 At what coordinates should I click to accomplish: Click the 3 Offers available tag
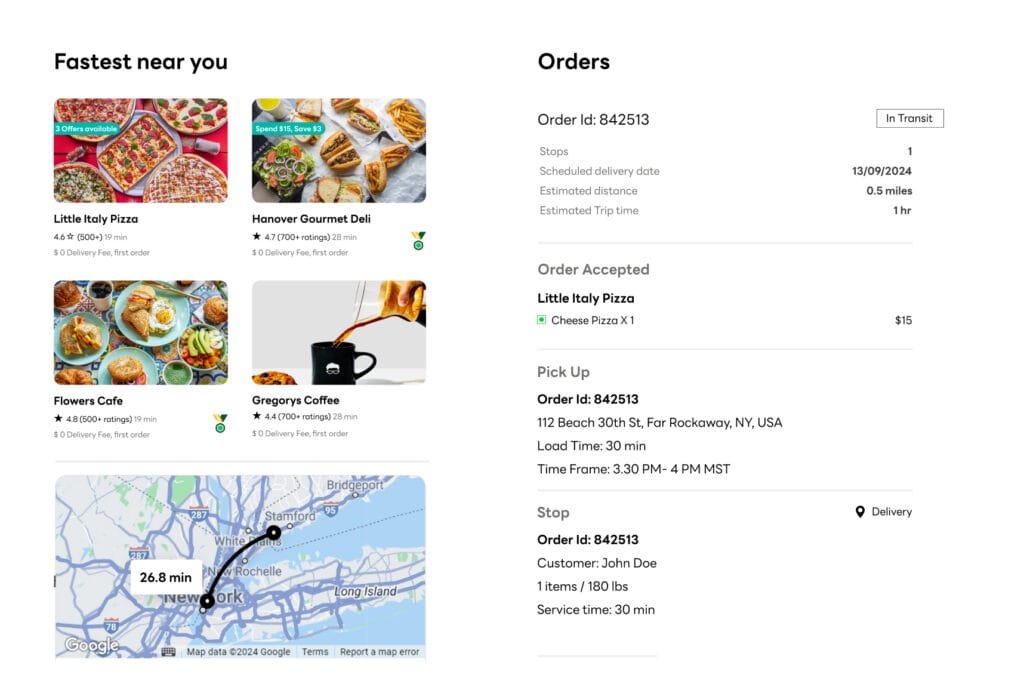(86, 129)
